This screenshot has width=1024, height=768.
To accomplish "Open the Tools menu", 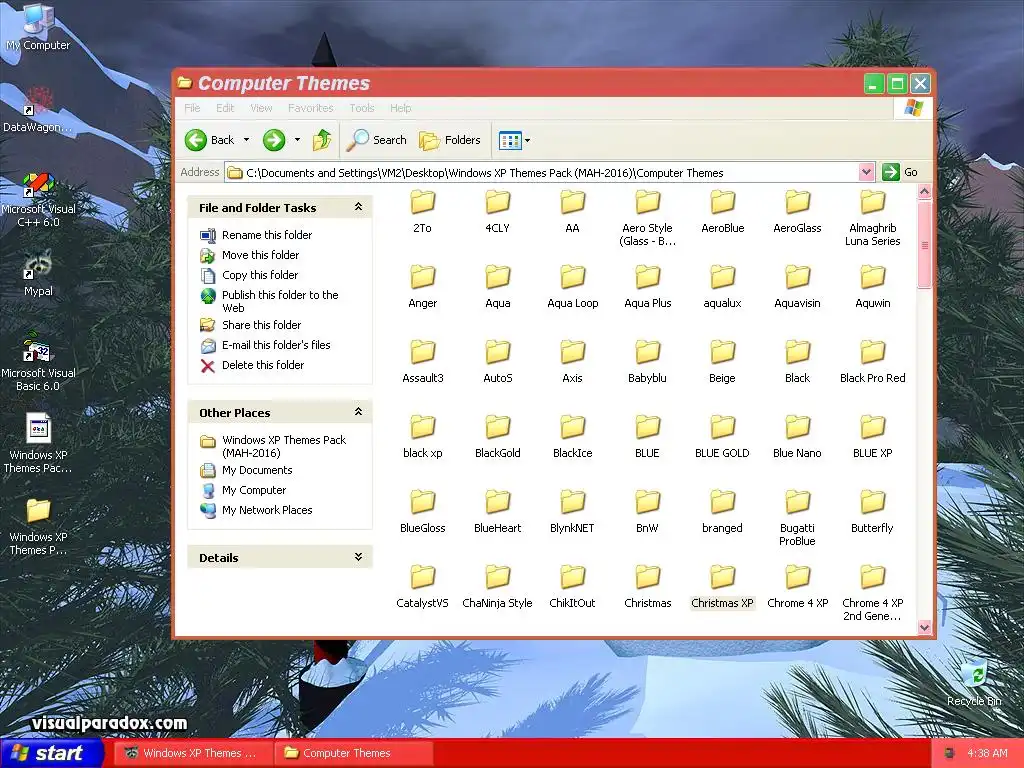I will [x=361, y=108].
